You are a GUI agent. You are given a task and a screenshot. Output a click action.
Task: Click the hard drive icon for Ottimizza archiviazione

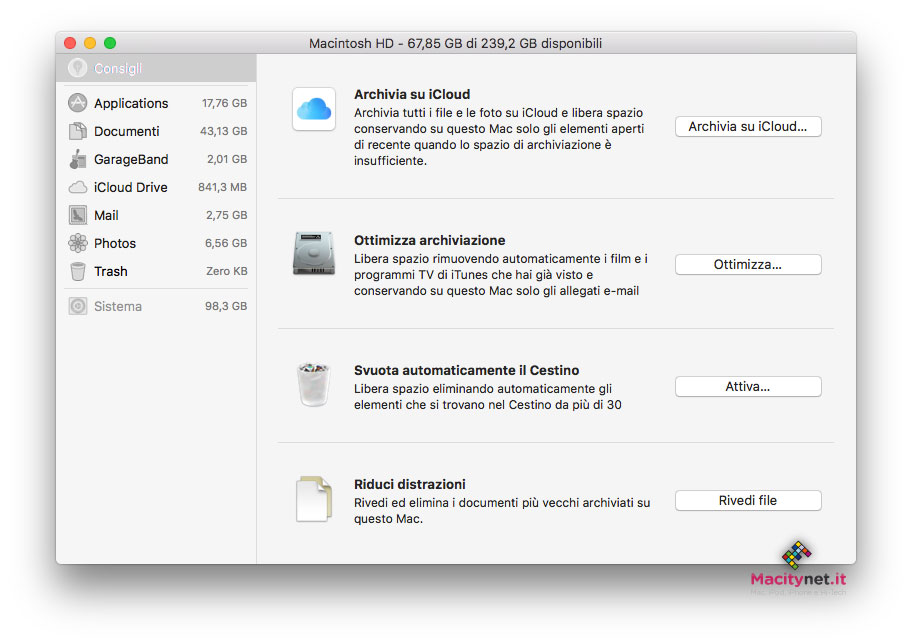[x=314, y=254]
